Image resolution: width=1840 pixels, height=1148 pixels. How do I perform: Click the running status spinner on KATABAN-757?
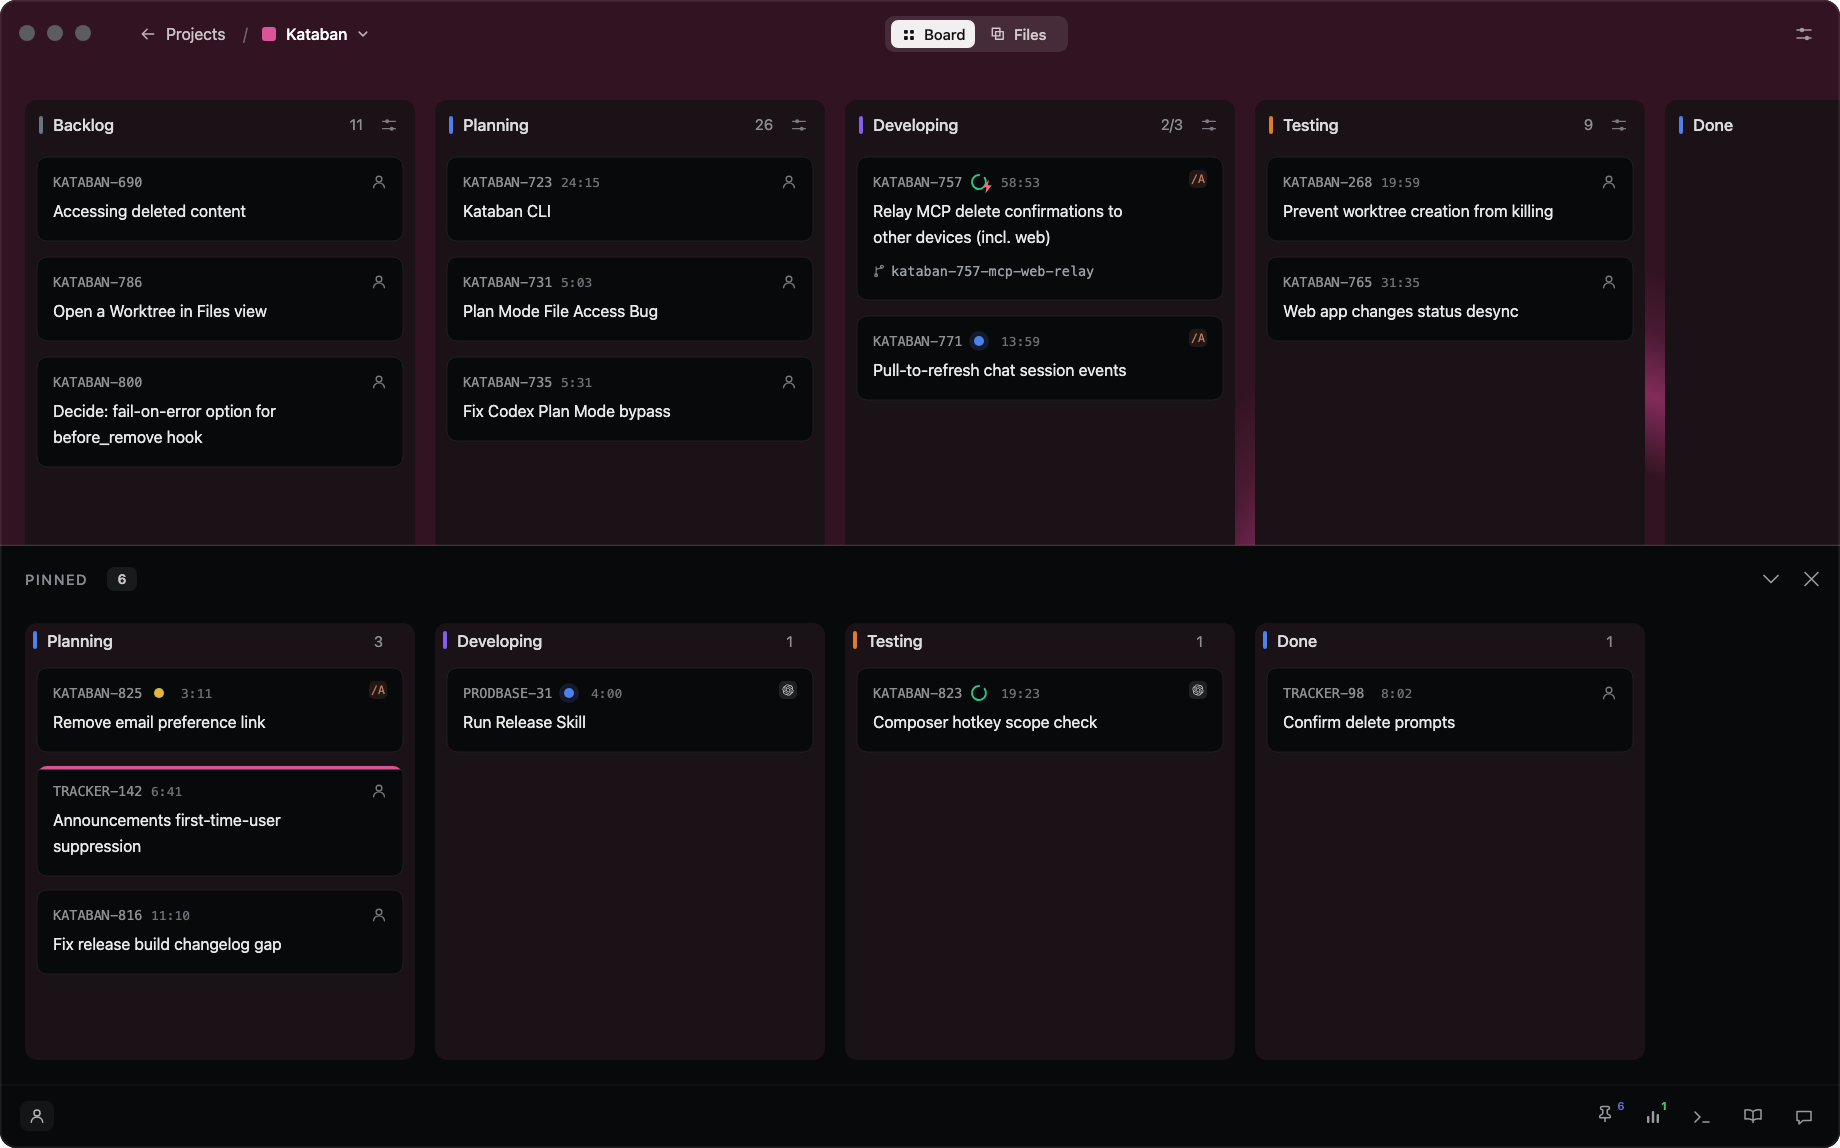[981, 183]
